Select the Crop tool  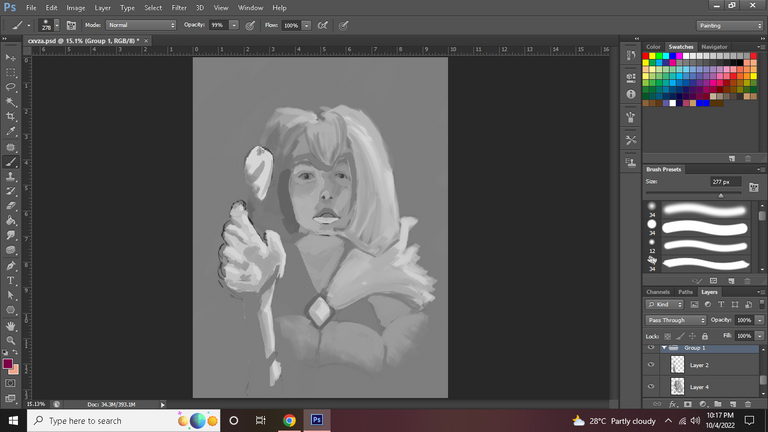click(10, 117)
